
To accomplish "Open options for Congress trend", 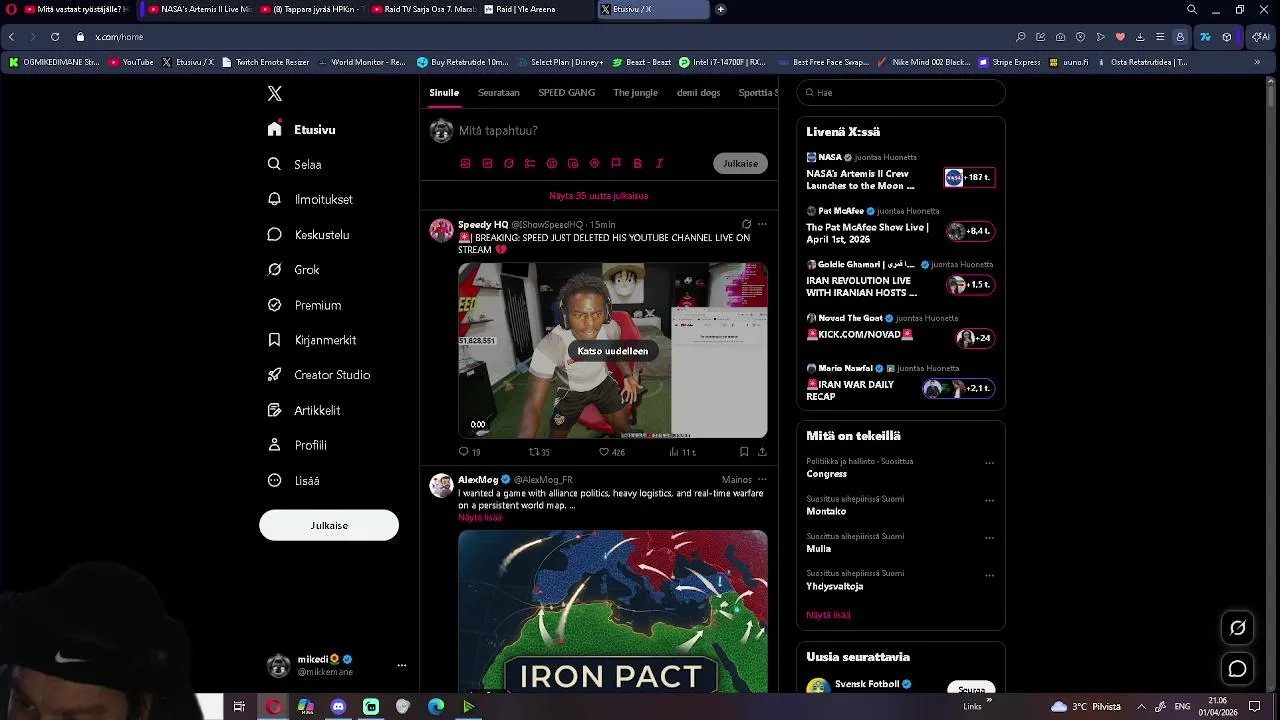I will pyautogui.click(x=989, y=463).
